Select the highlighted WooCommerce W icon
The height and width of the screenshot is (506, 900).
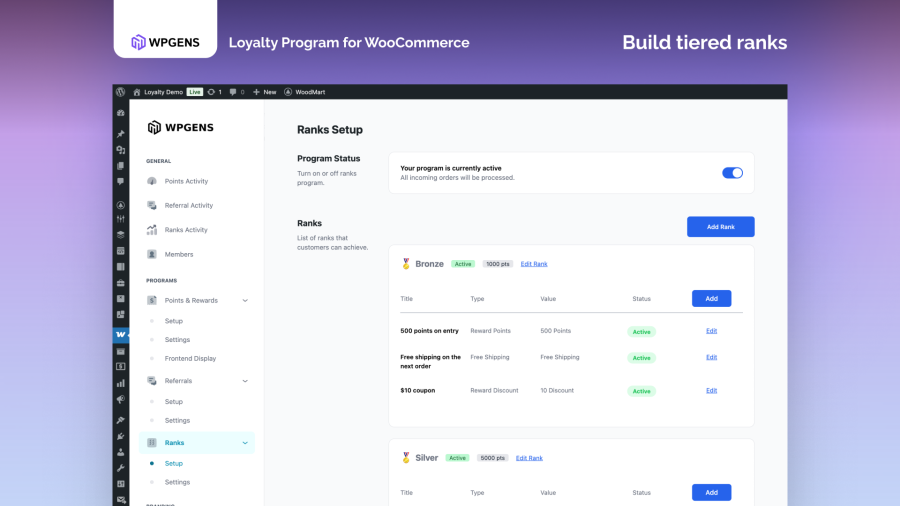(121, 334)
